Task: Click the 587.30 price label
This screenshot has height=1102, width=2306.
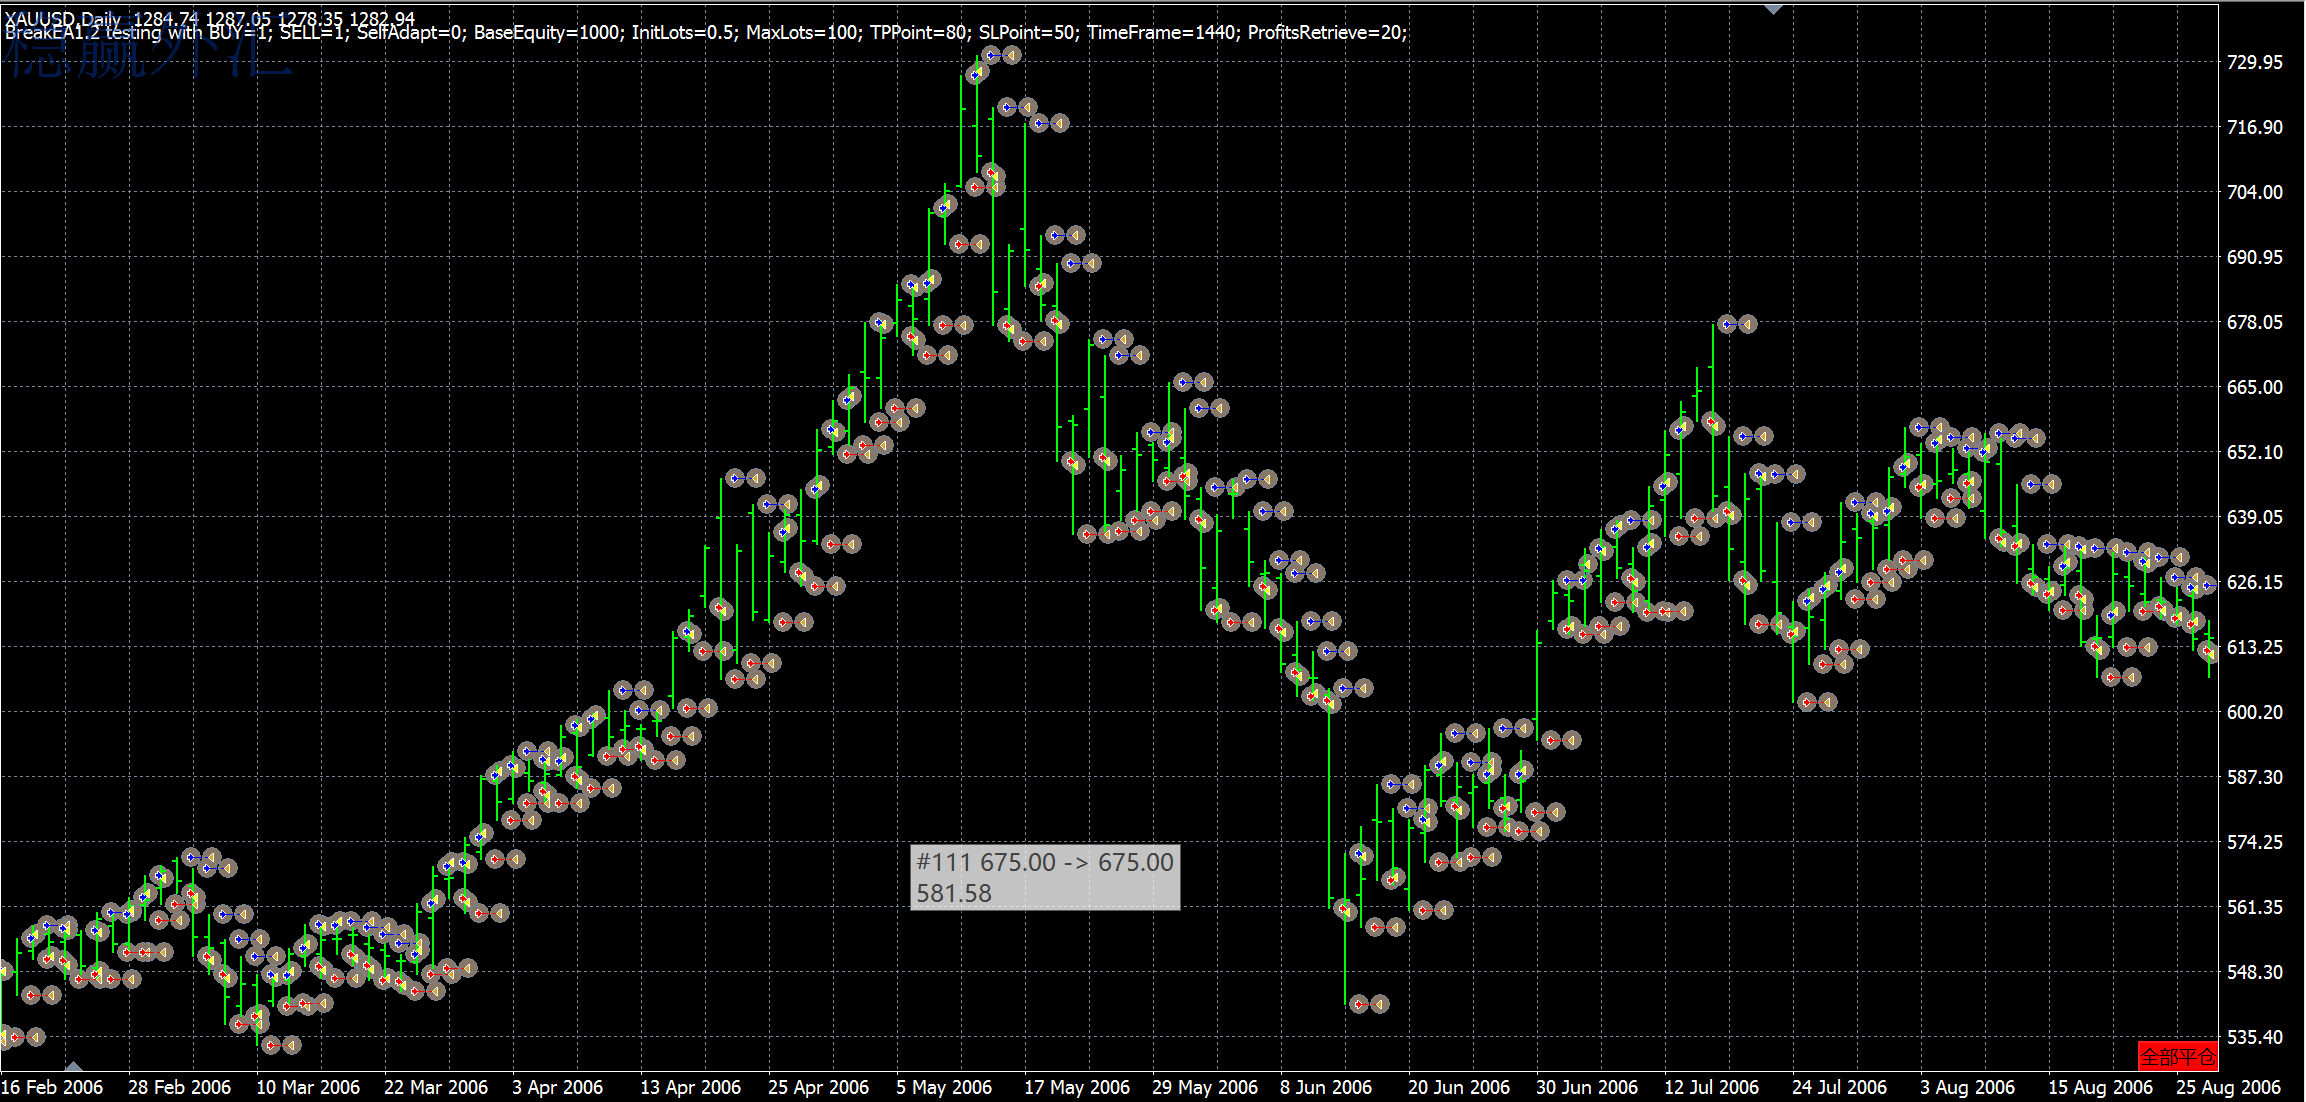Action: (x=2255, y=777)
